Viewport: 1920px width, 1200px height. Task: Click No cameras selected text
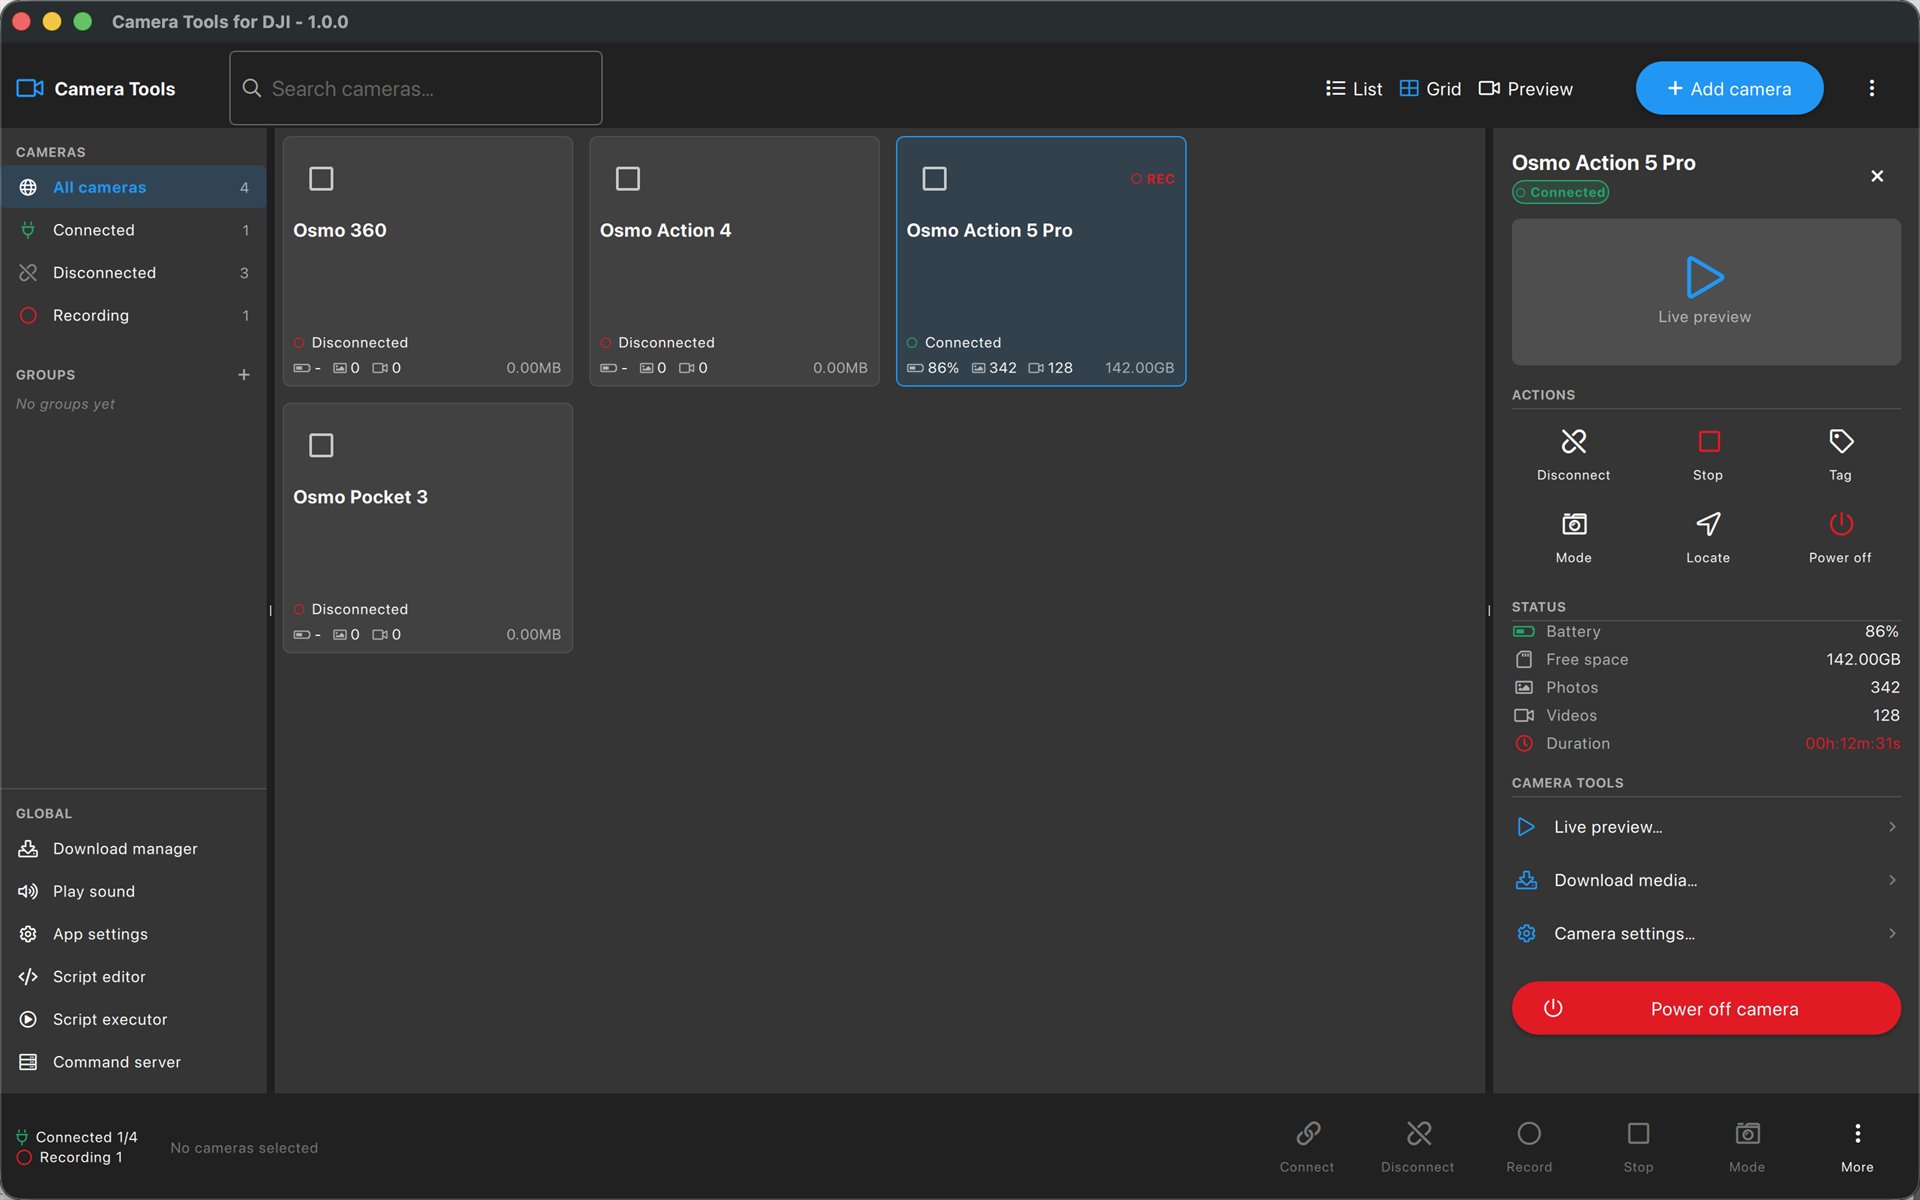tap(244, 1148)
